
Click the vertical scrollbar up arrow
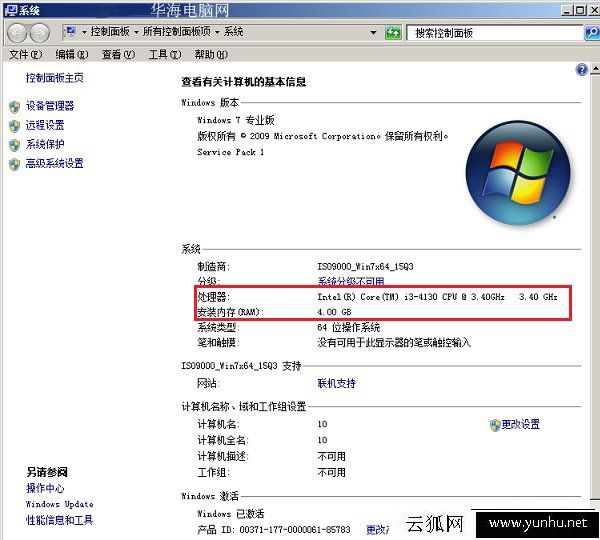596,69
